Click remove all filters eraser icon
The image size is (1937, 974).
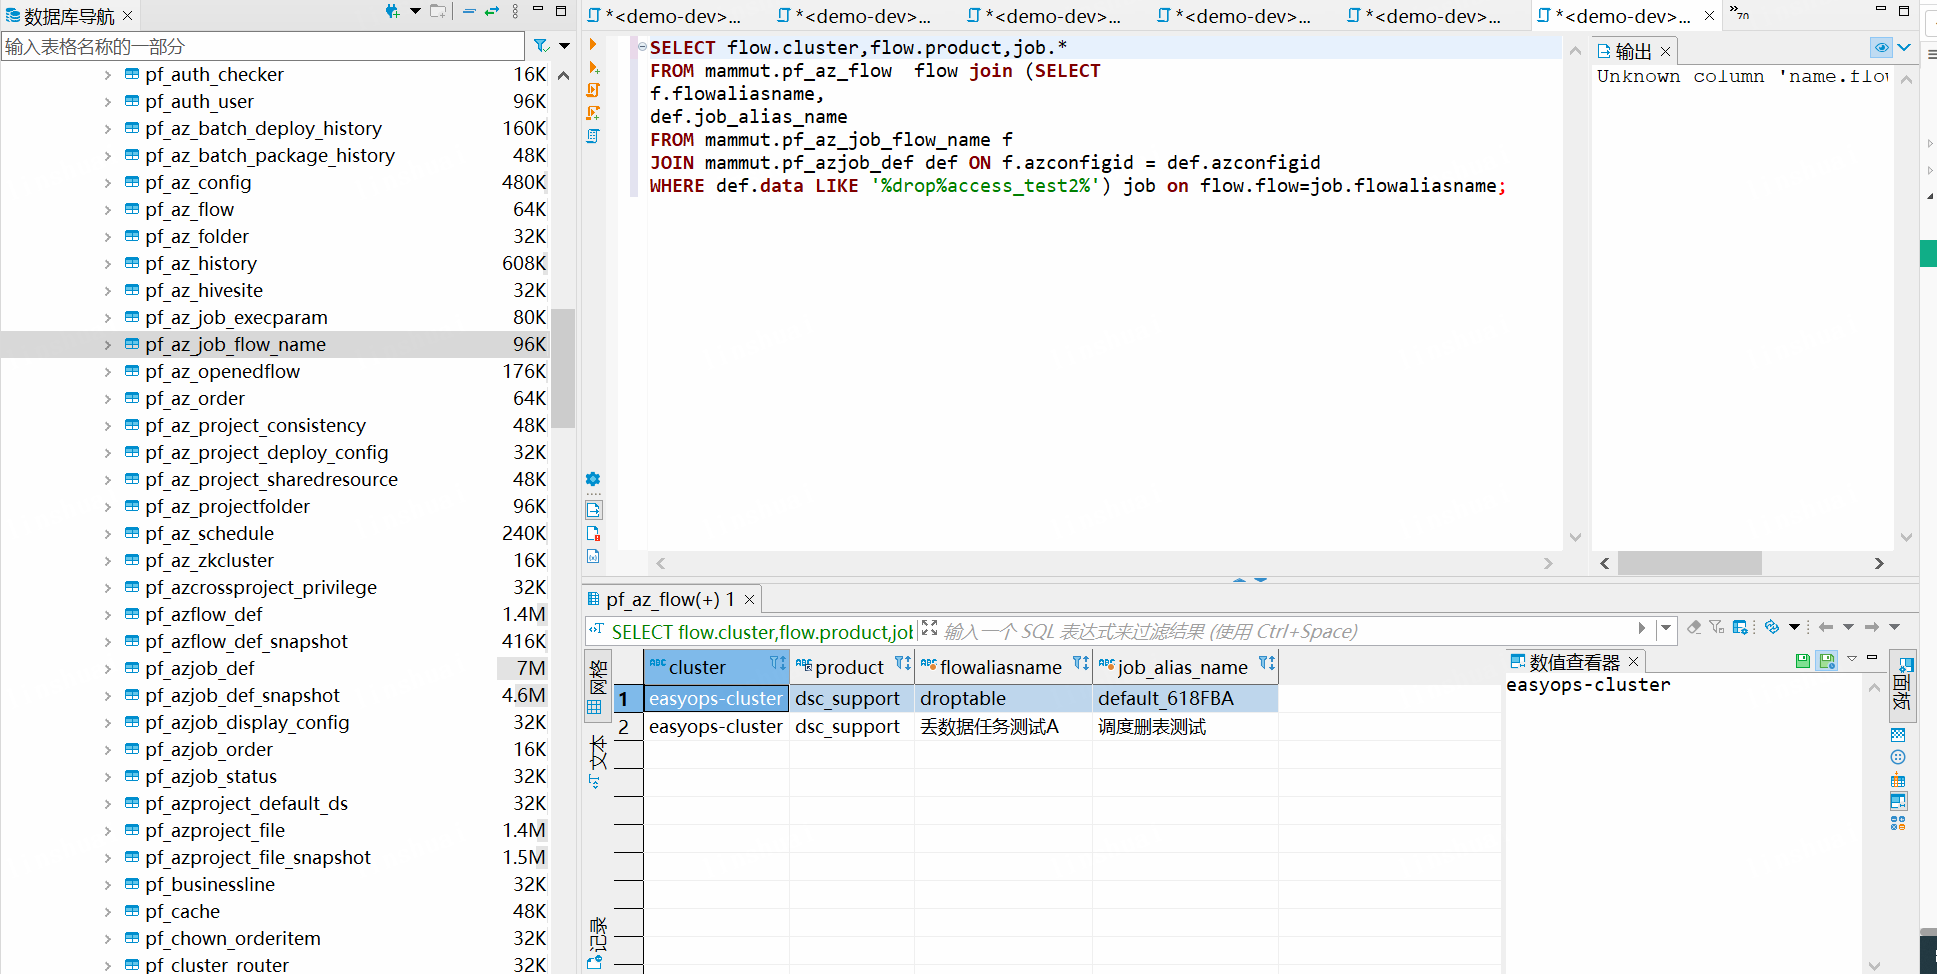tap(1694, 627)
